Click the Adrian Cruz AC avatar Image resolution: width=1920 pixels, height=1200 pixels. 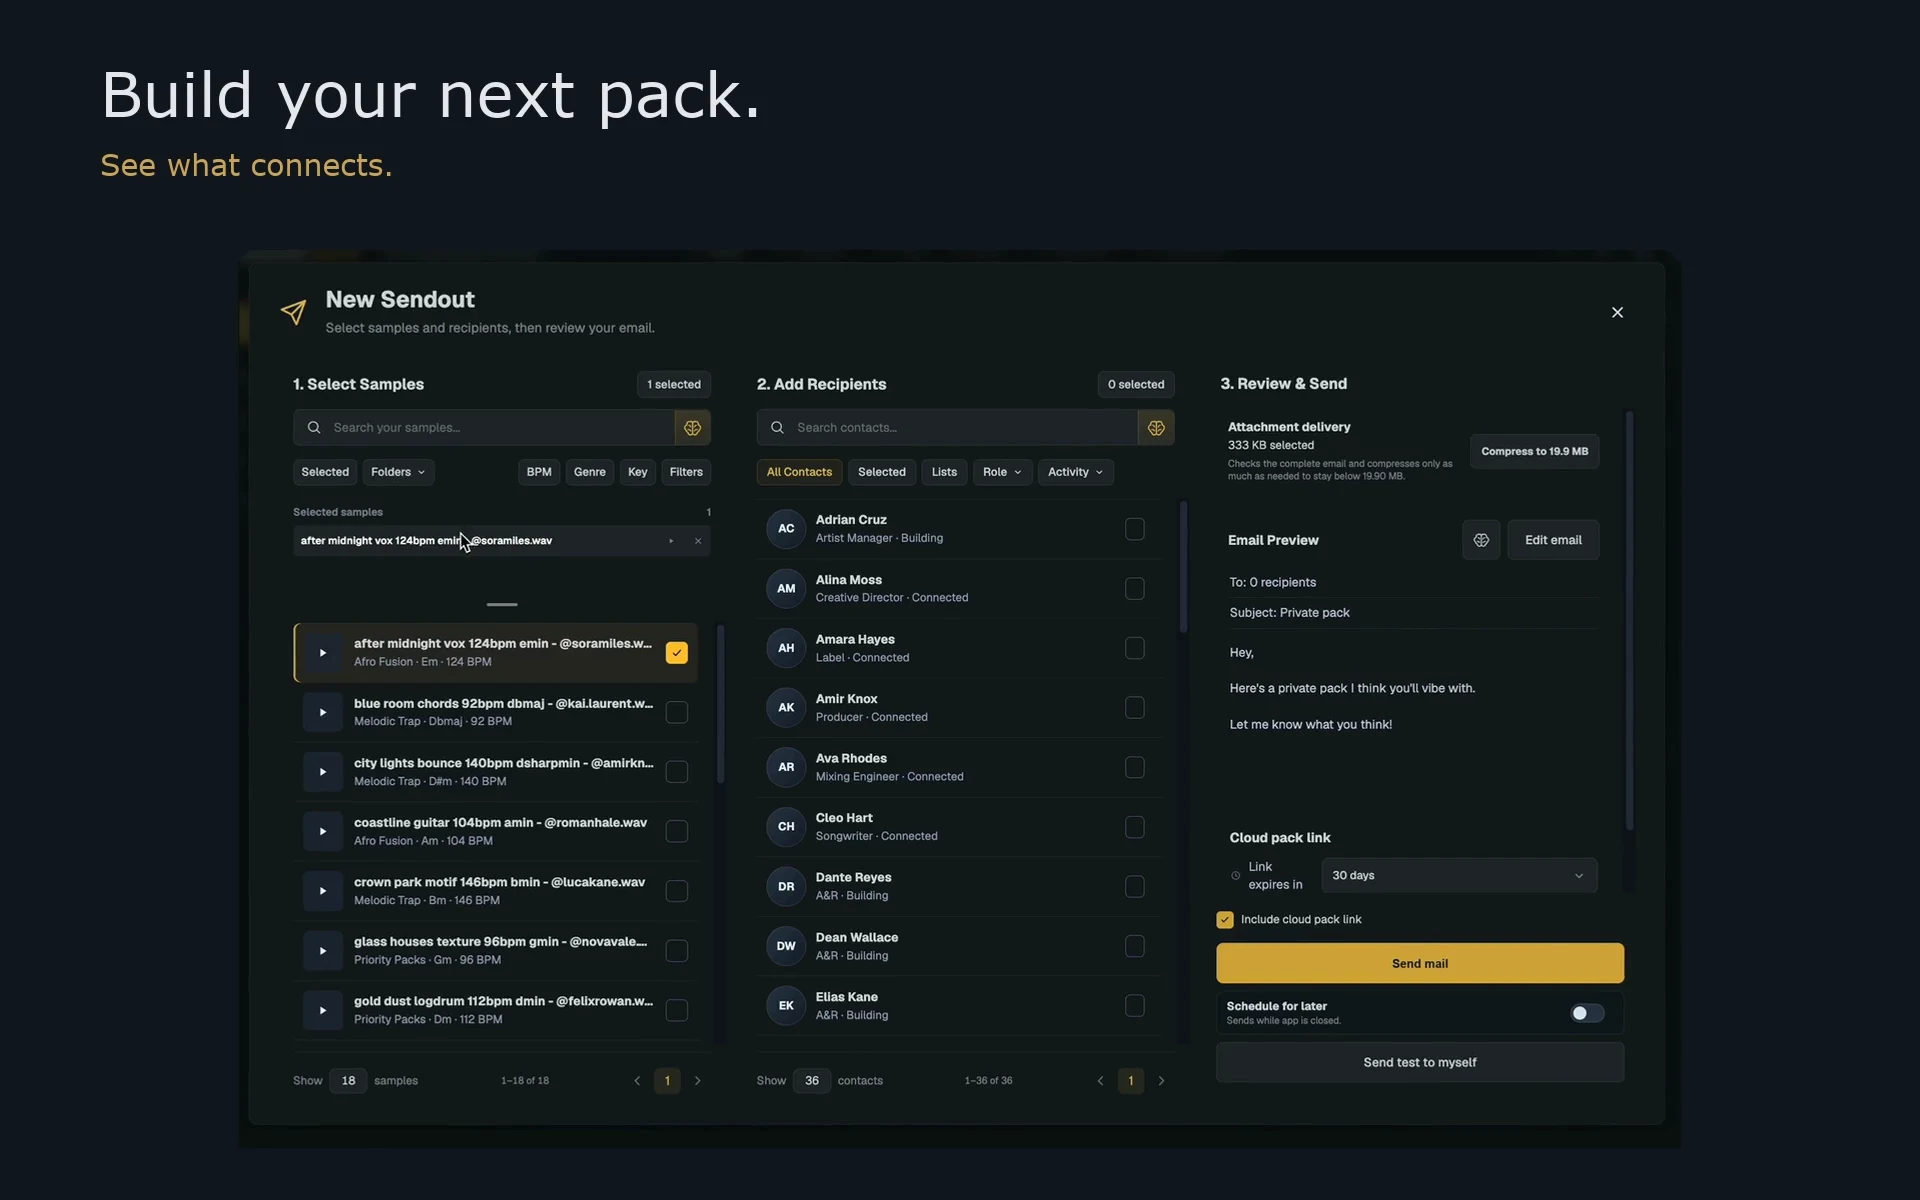point(786,528)
